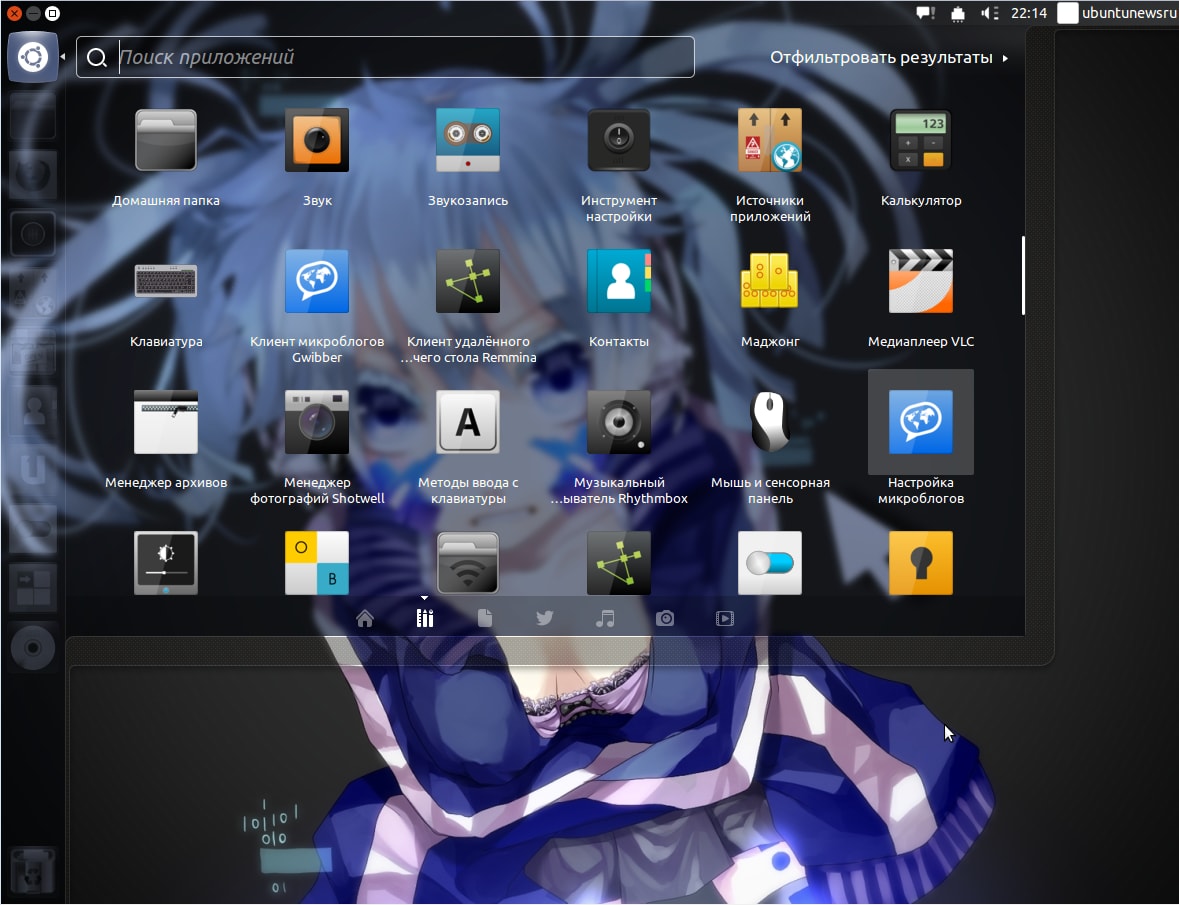Switch to the Music lens

605,619
